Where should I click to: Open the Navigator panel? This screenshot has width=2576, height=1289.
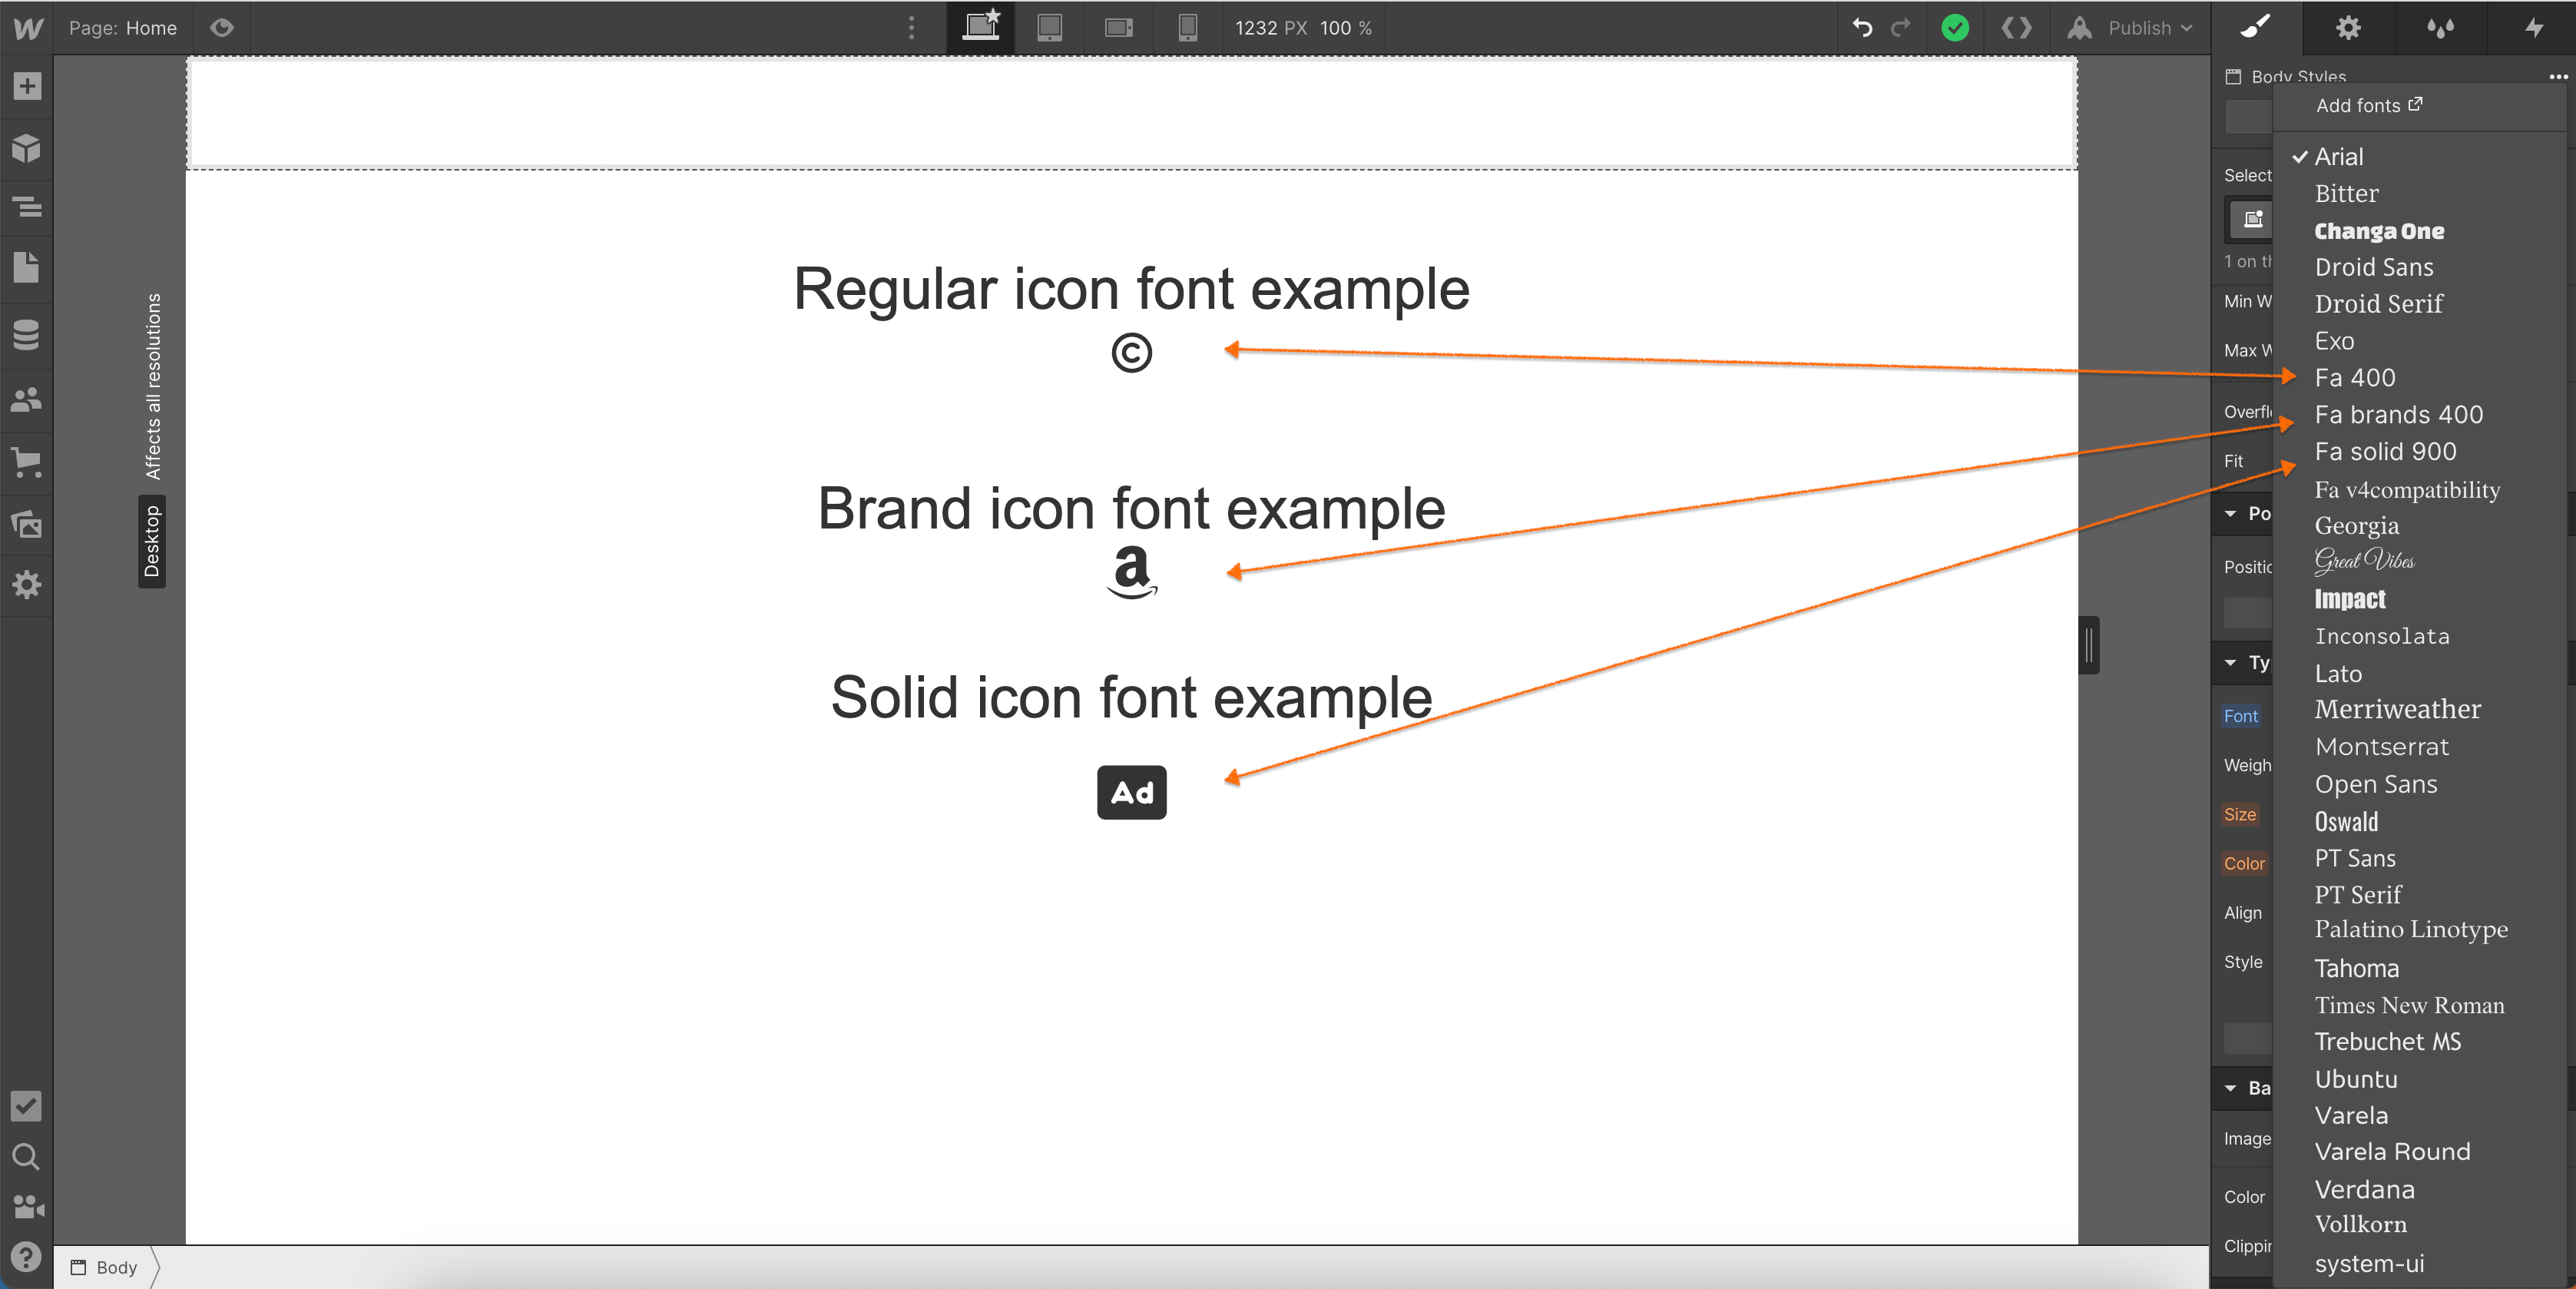click(27, 207)
